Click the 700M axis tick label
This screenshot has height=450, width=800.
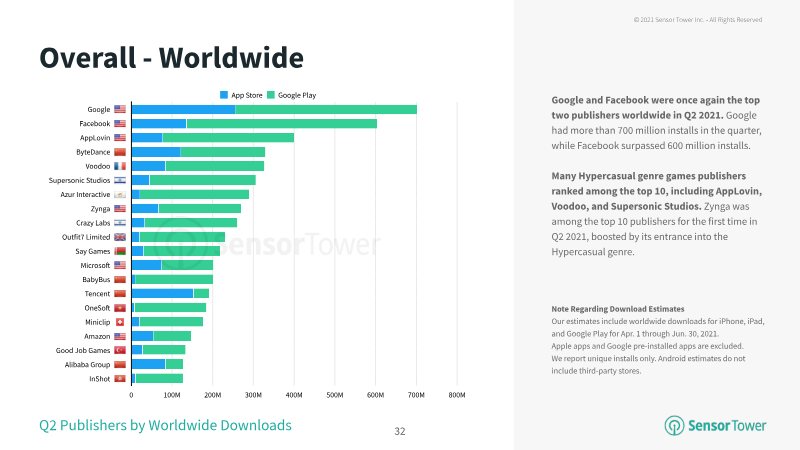coord(416,395)
